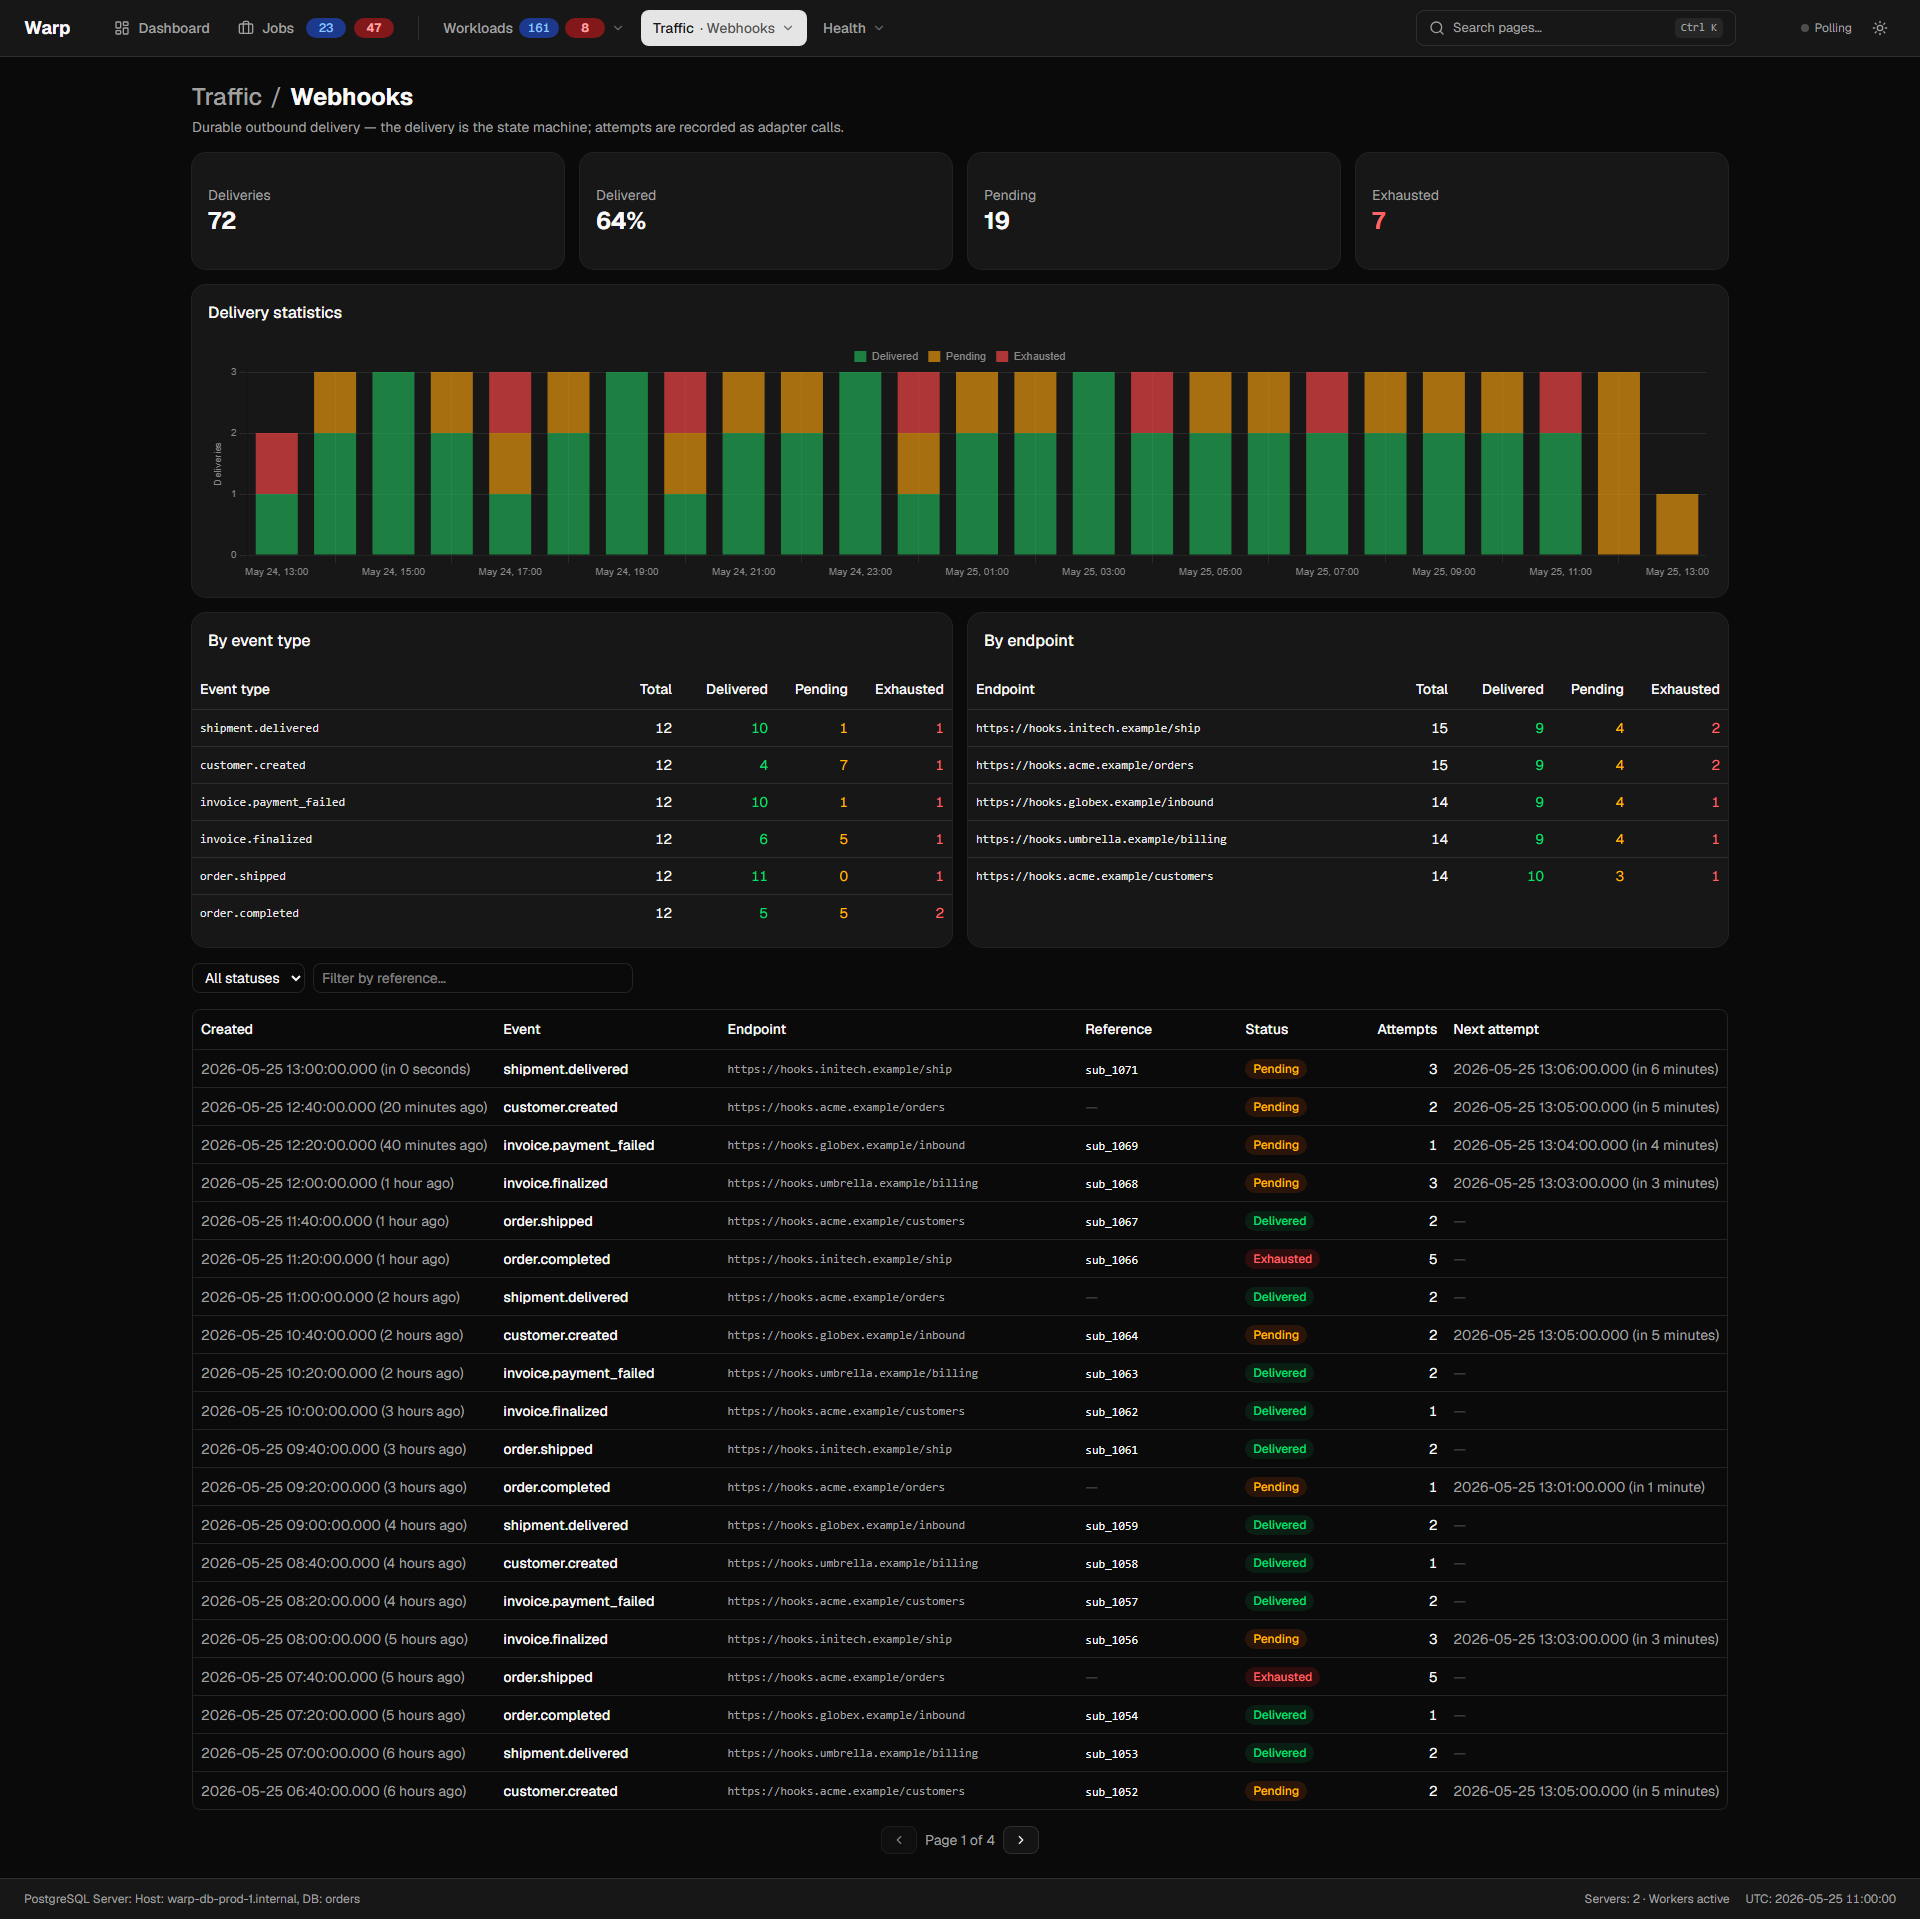Open the Dashboard nav item
The width and height of the screenshot is (1920, 1919).
click(x=162, y=28)
